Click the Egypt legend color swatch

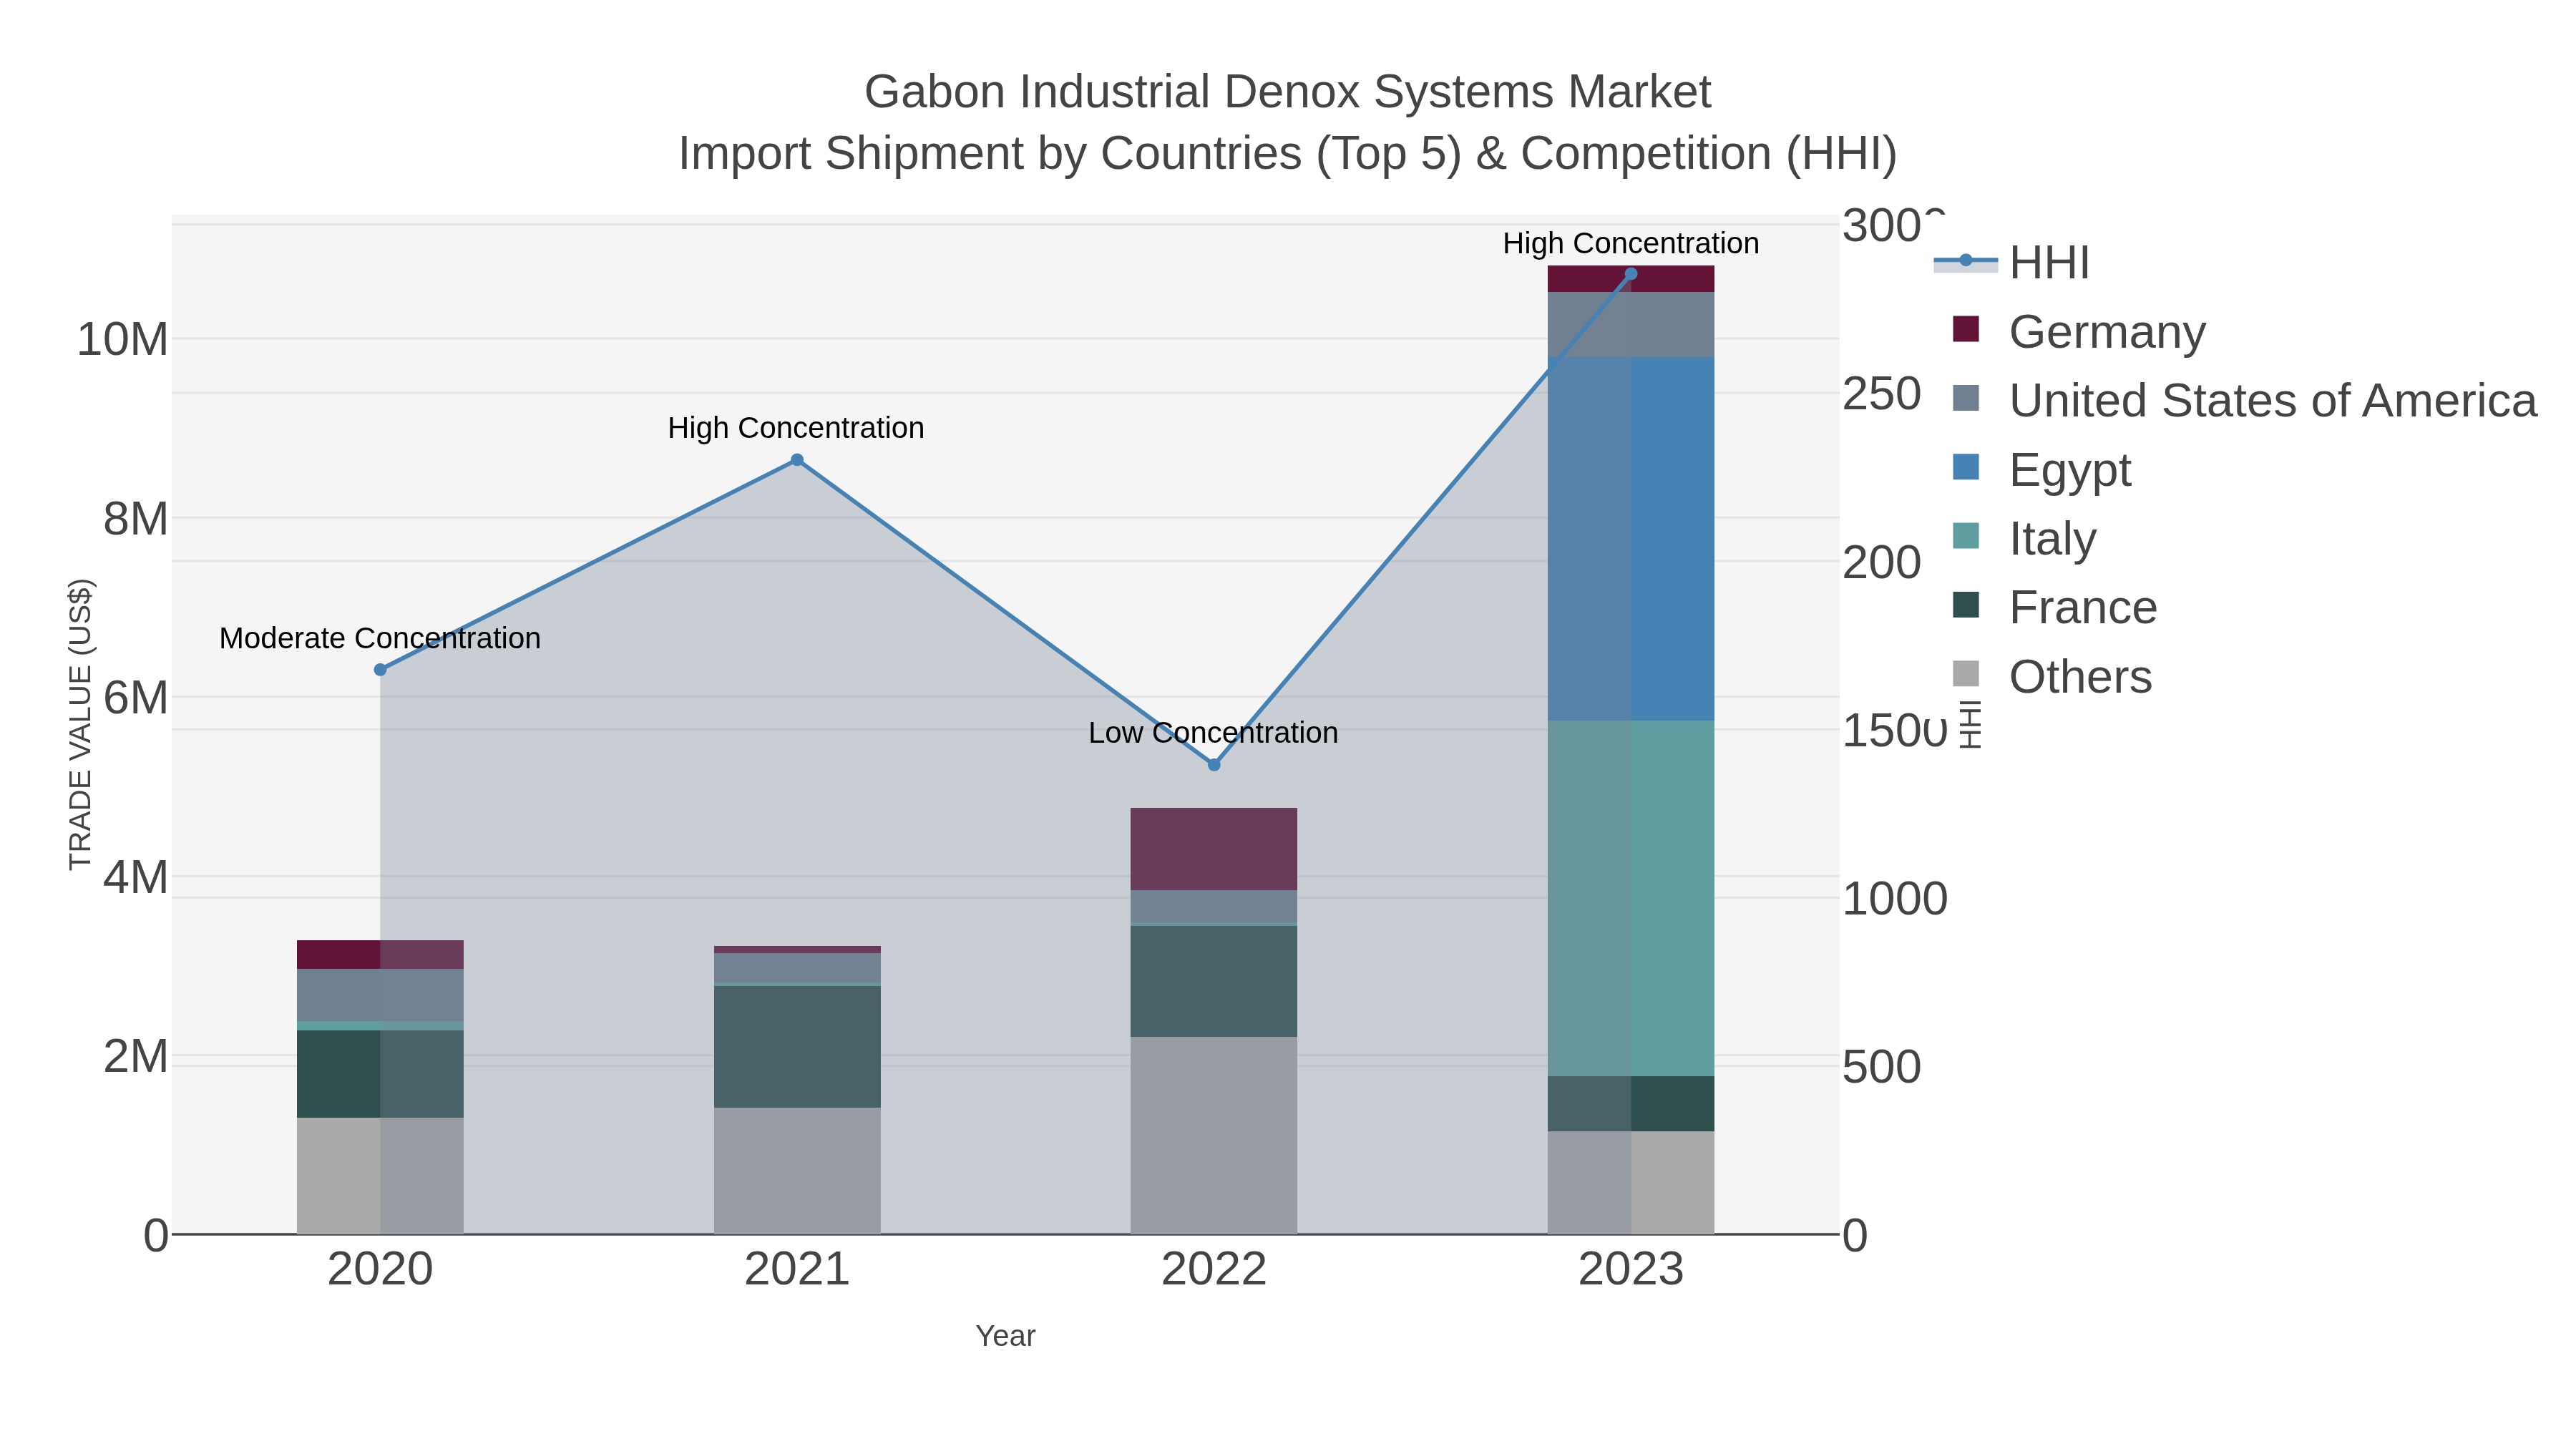click(x=1965, y=467)
